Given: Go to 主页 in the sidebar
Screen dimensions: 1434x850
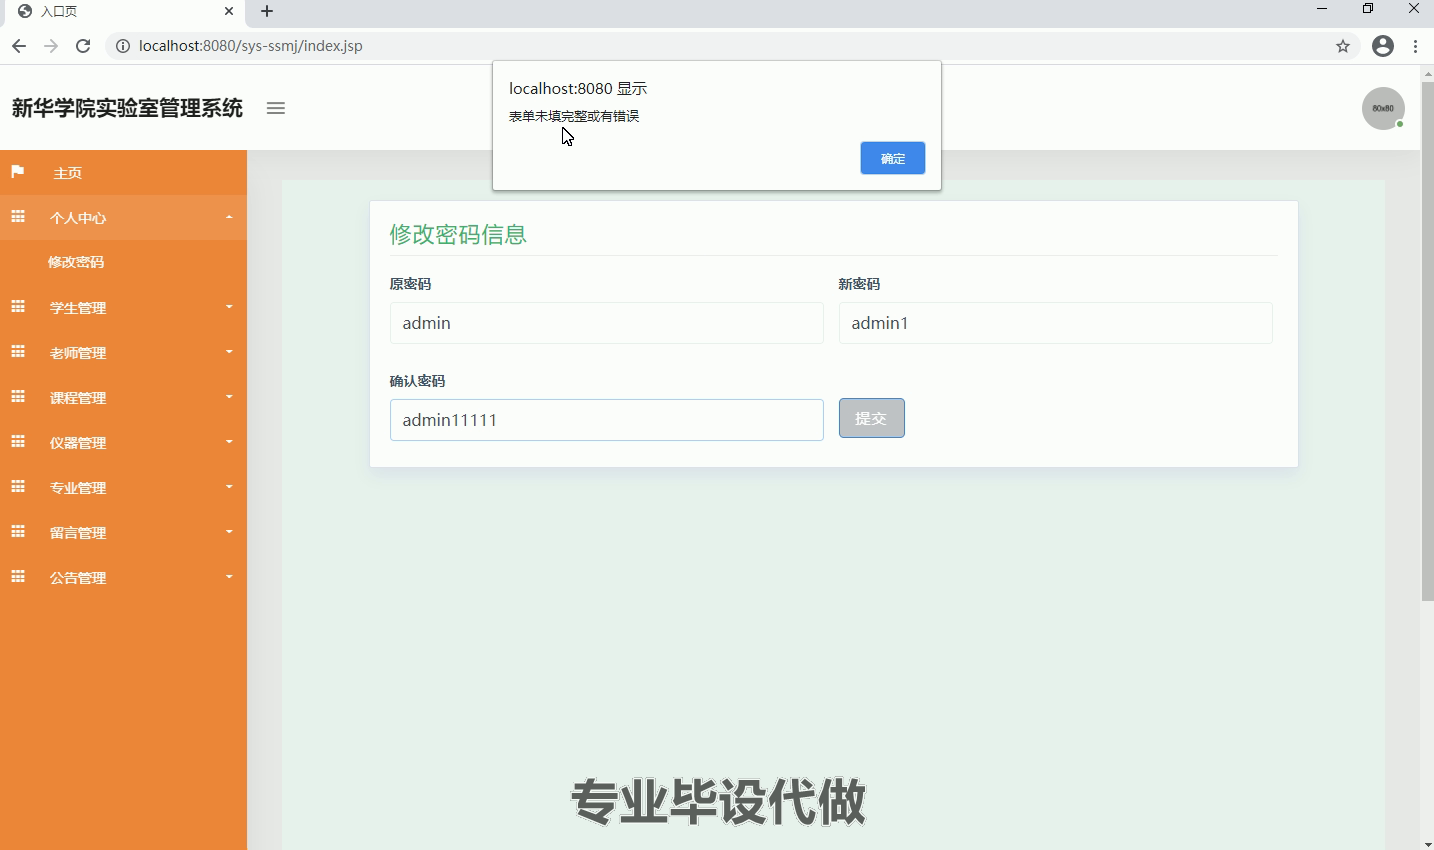Looking at the screenshot, I should tap(123, 173).
